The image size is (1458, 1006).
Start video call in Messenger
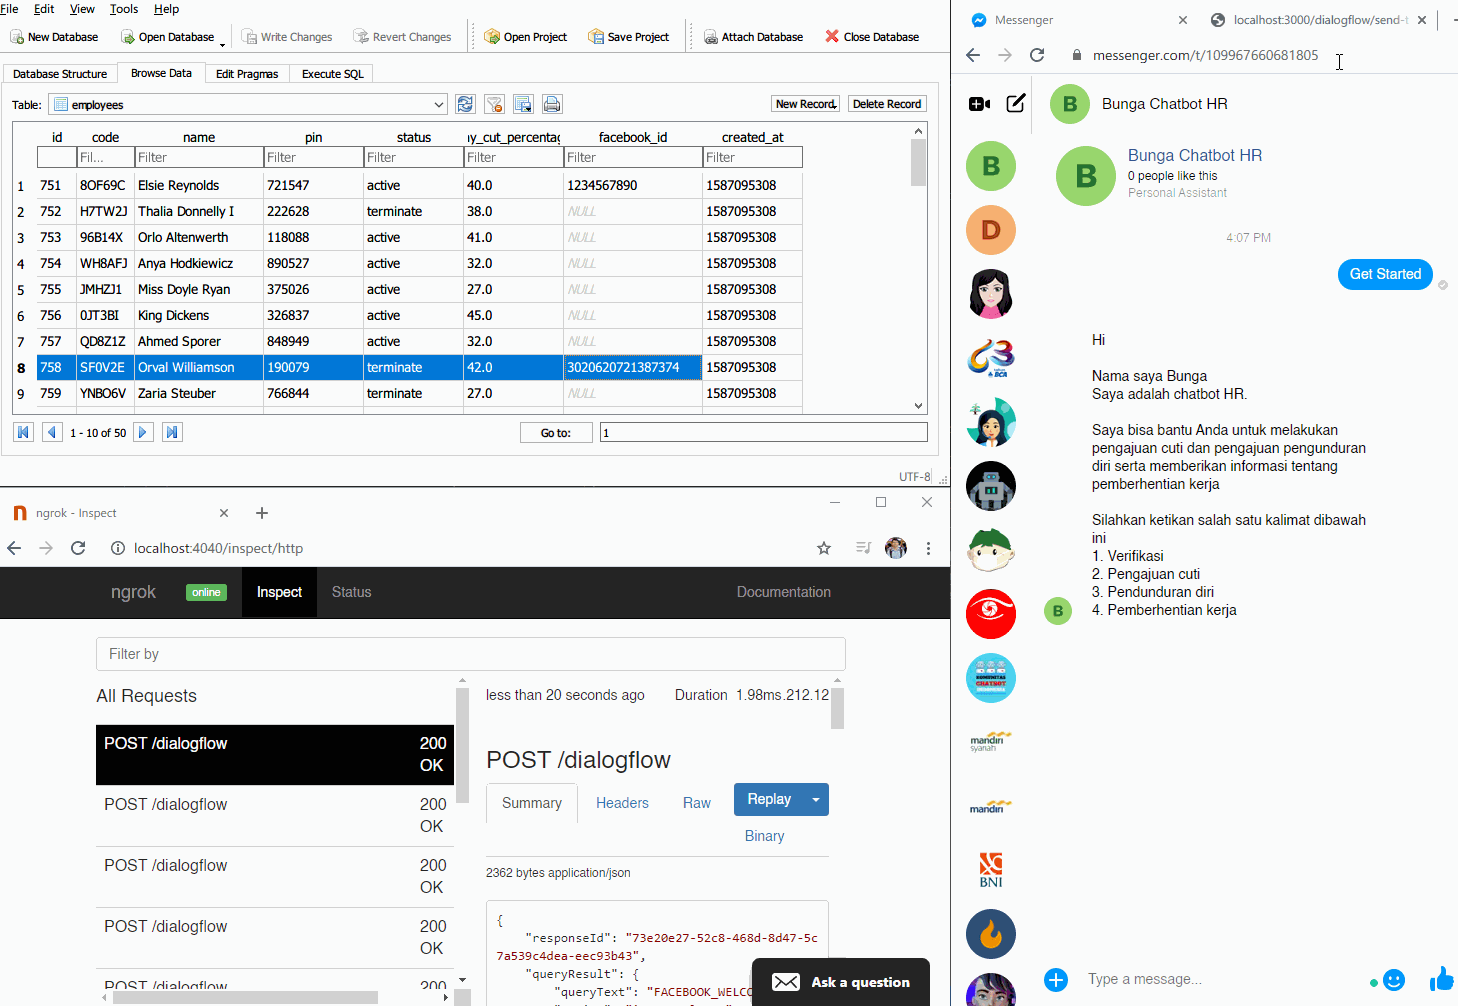coord(980,104)
